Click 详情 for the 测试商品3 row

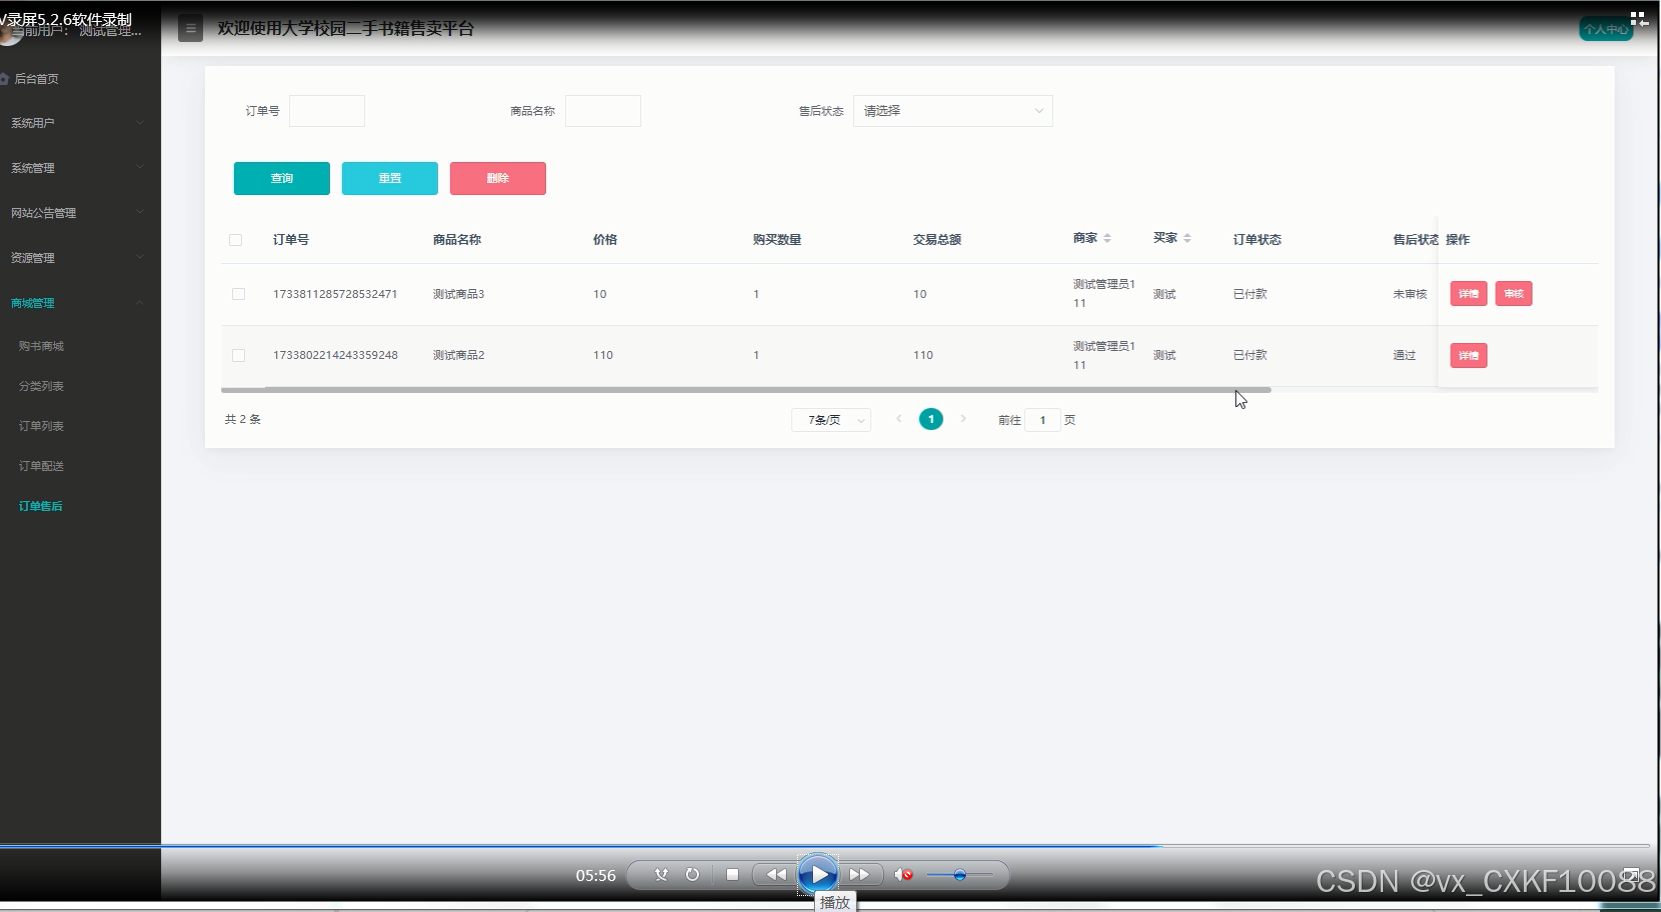coord(1468,294)
